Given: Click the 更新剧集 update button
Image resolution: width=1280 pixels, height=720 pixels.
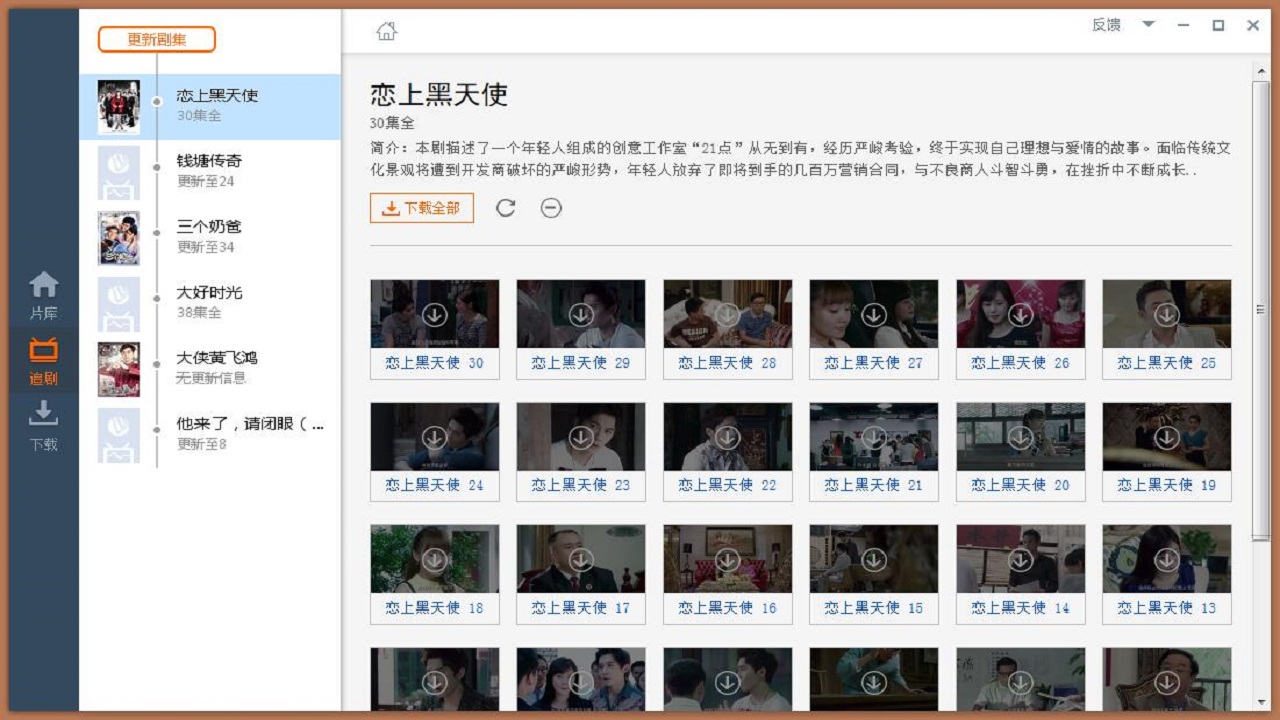Looking at the screenshot, I should [x=156, y=39].
